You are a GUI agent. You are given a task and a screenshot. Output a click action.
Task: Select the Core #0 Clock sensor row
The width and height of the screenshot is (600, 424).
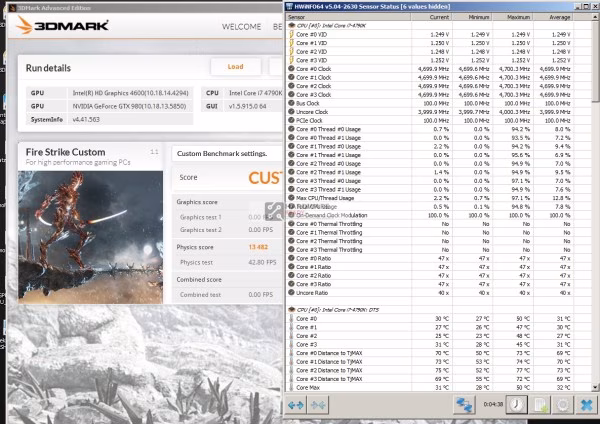coord(430,69)
